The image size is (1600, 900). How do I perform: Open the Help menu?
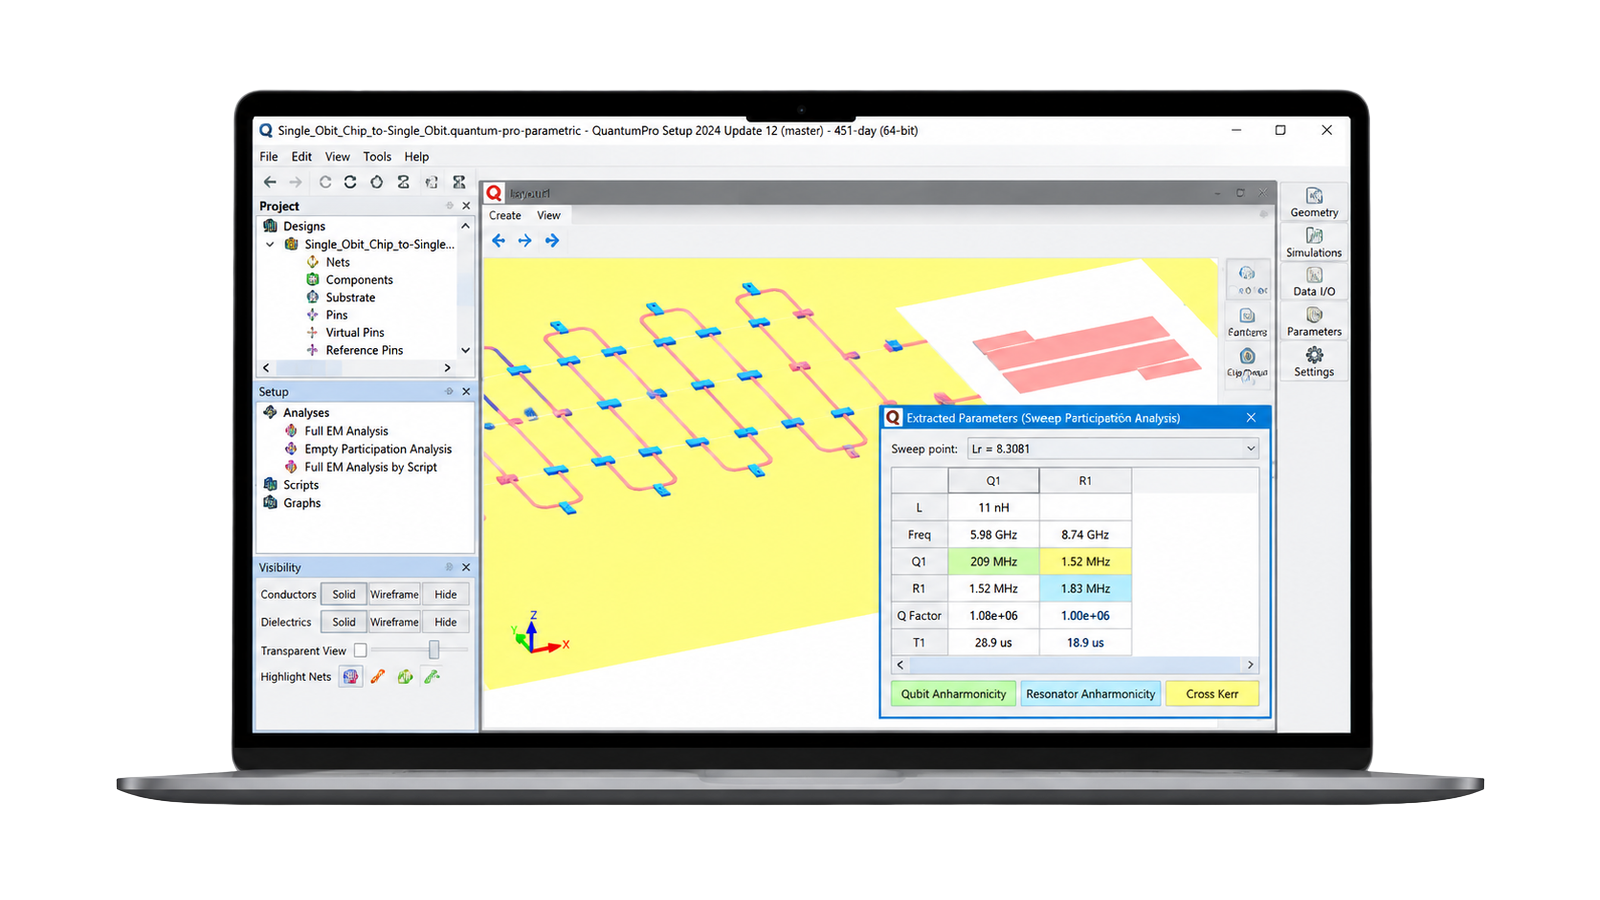[x=417, y=157]
